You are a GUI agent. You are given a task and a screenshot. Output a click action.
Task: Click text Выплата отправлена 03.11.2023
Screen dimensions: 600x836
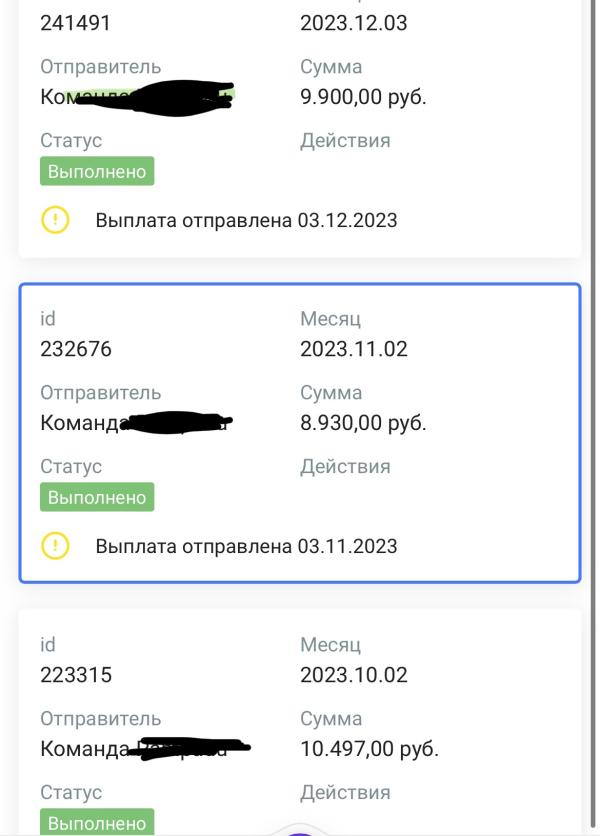click(x=246, y=546)
